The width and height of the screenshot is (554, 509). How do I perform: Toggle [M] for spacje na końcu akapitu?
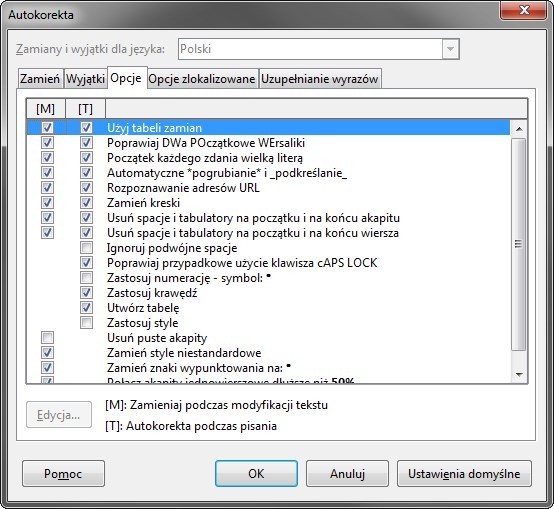[47, 218]
